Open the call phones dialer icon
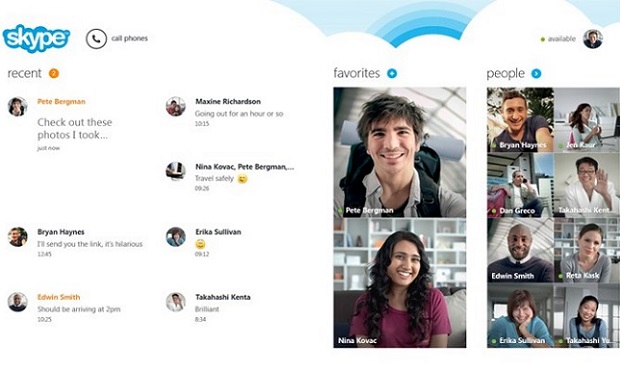The height and width of the screenshot is (386, 620). [x=96, y=39]
